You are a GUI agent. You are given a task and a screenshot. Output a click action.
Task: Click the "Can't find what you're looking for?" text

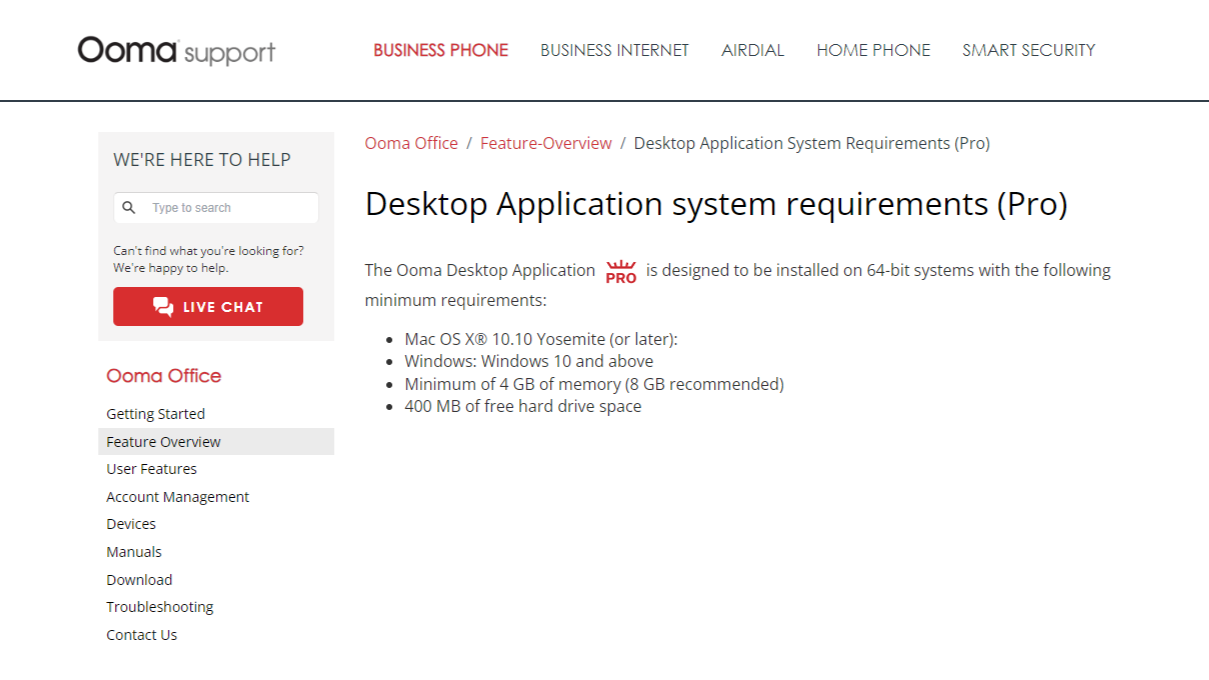click(209, 251)
